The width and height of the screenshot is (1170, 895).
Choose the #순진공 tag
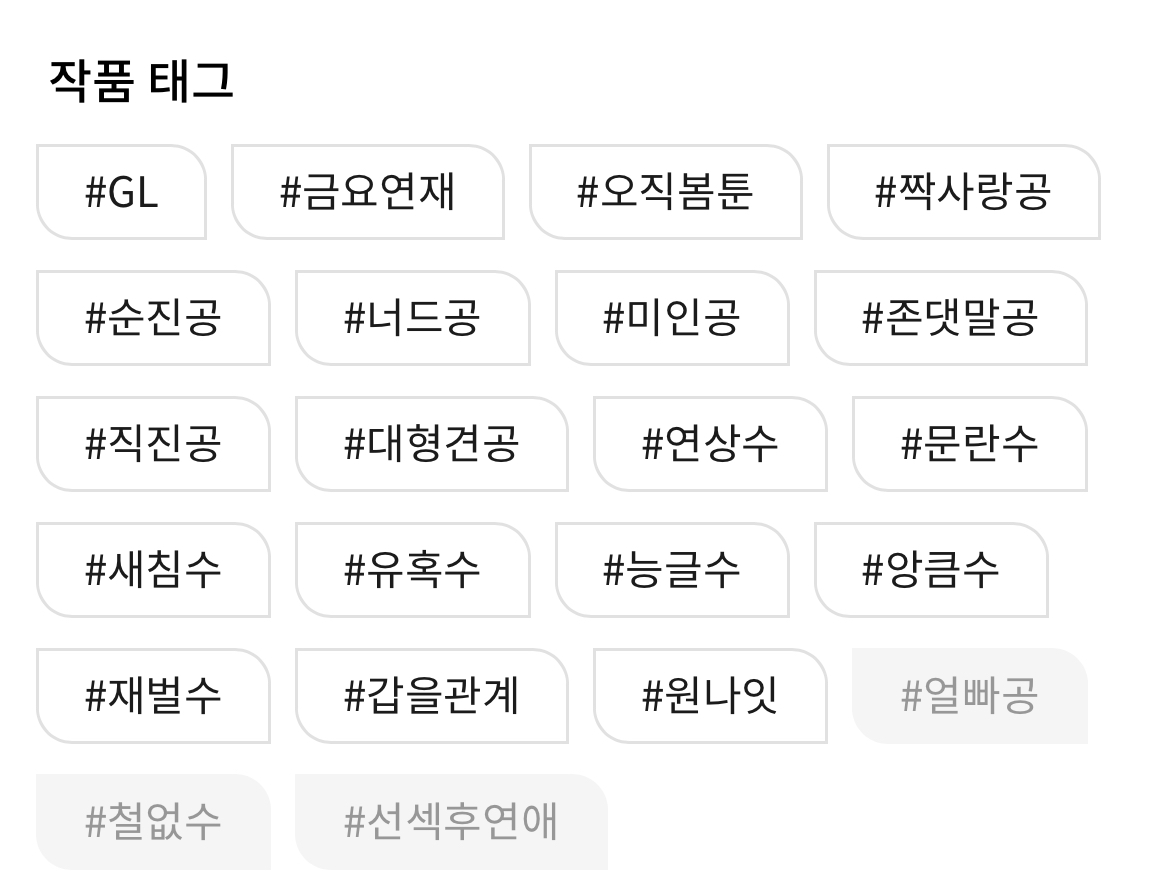pos(153,318)
